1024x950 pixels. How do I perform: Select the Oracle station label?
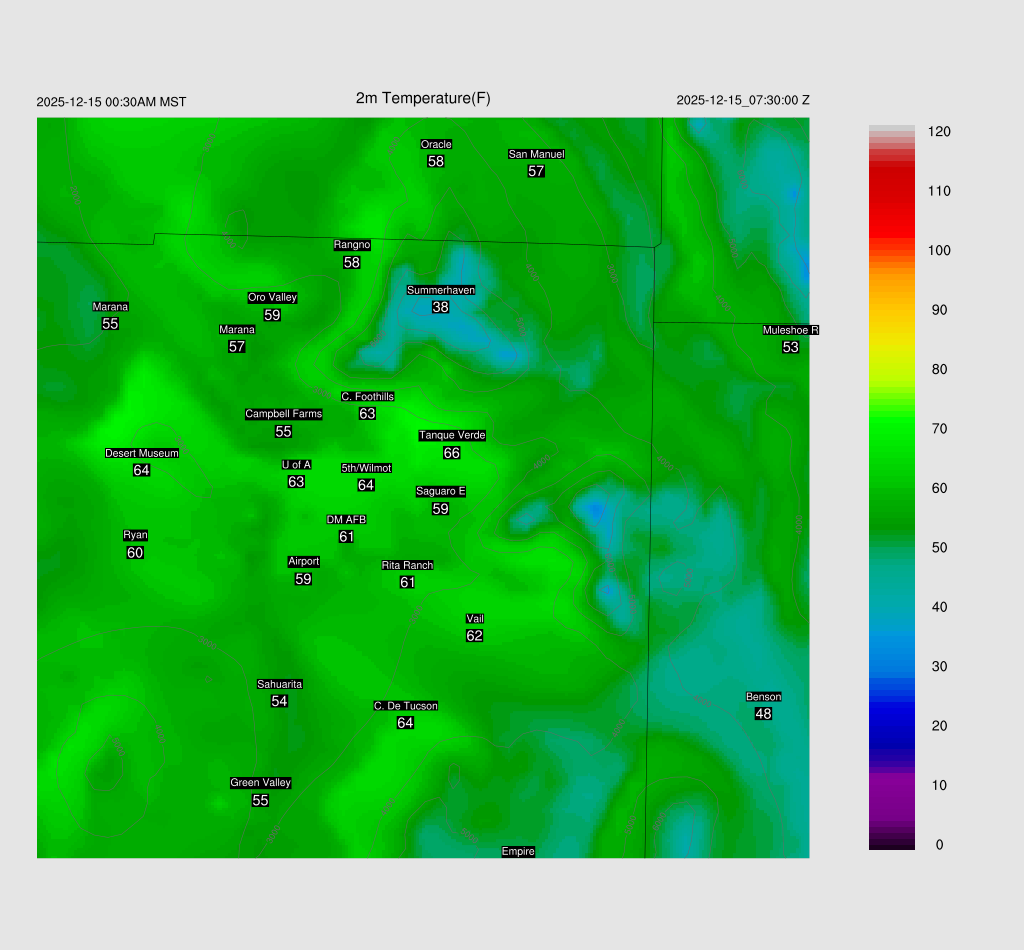coord(436,145)
